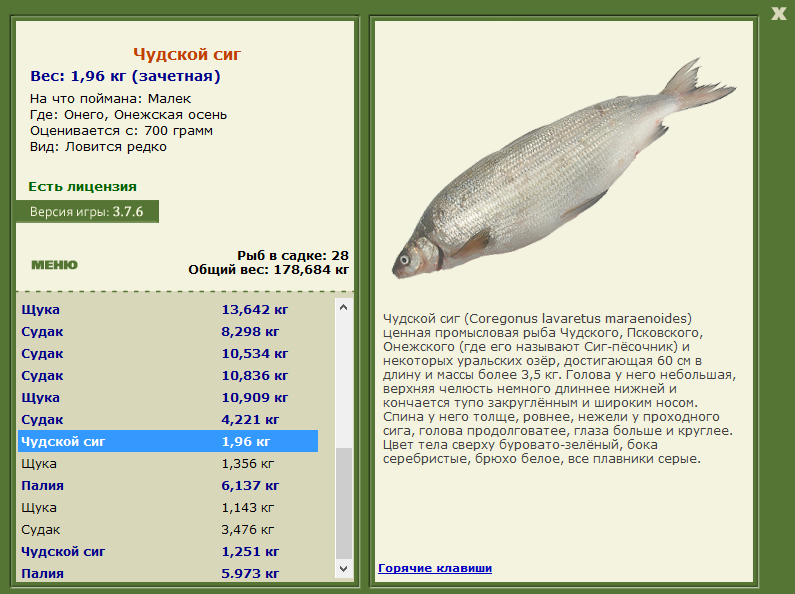Open the МЕНЮ button
The height and width of the screenshot is (594, 795).
click(x=54, y=265)
